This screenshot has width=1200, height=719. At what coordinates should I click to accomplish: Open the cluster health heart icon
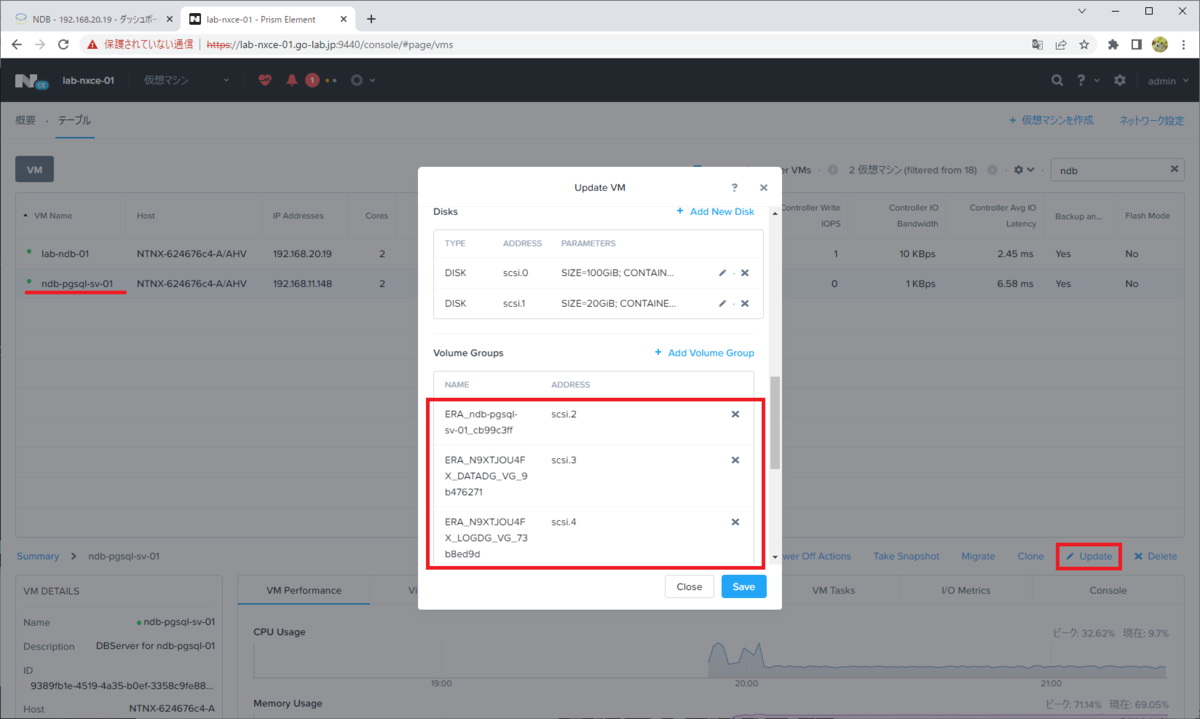pos(265,80)
